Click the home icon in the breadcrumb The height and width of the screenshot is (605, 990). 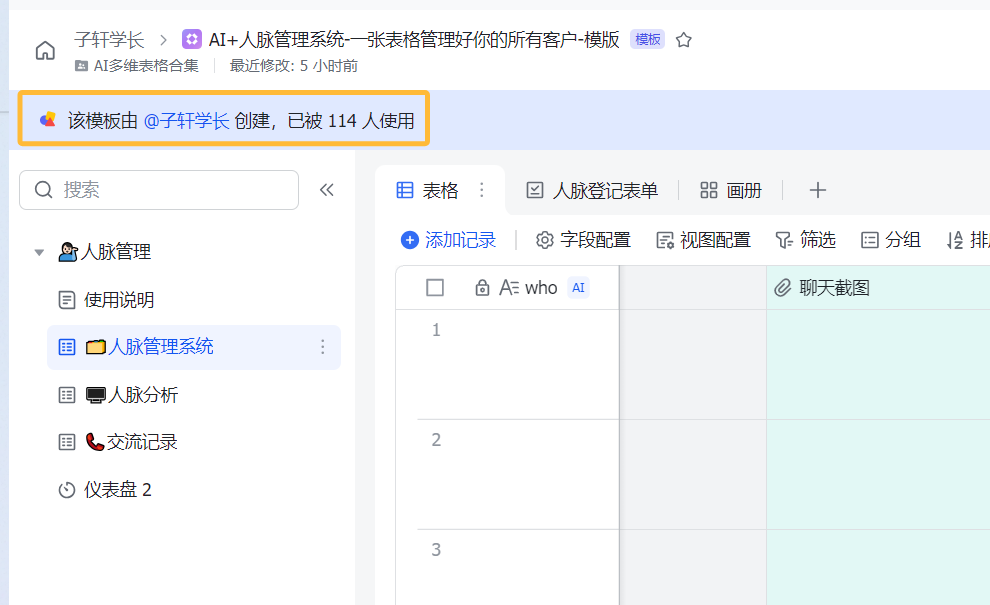[x=45, y=51]
